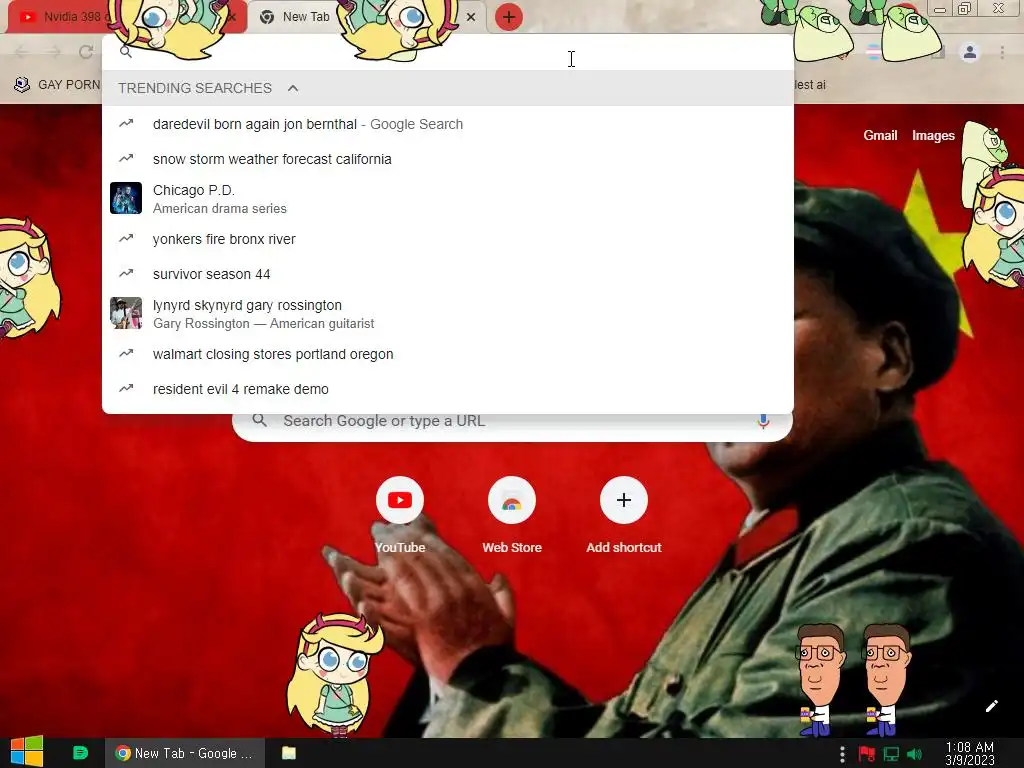Click trending arrow icon beside resident evil 4
This screenshot has height=768, width=1024.
click(x=126, y=388)
